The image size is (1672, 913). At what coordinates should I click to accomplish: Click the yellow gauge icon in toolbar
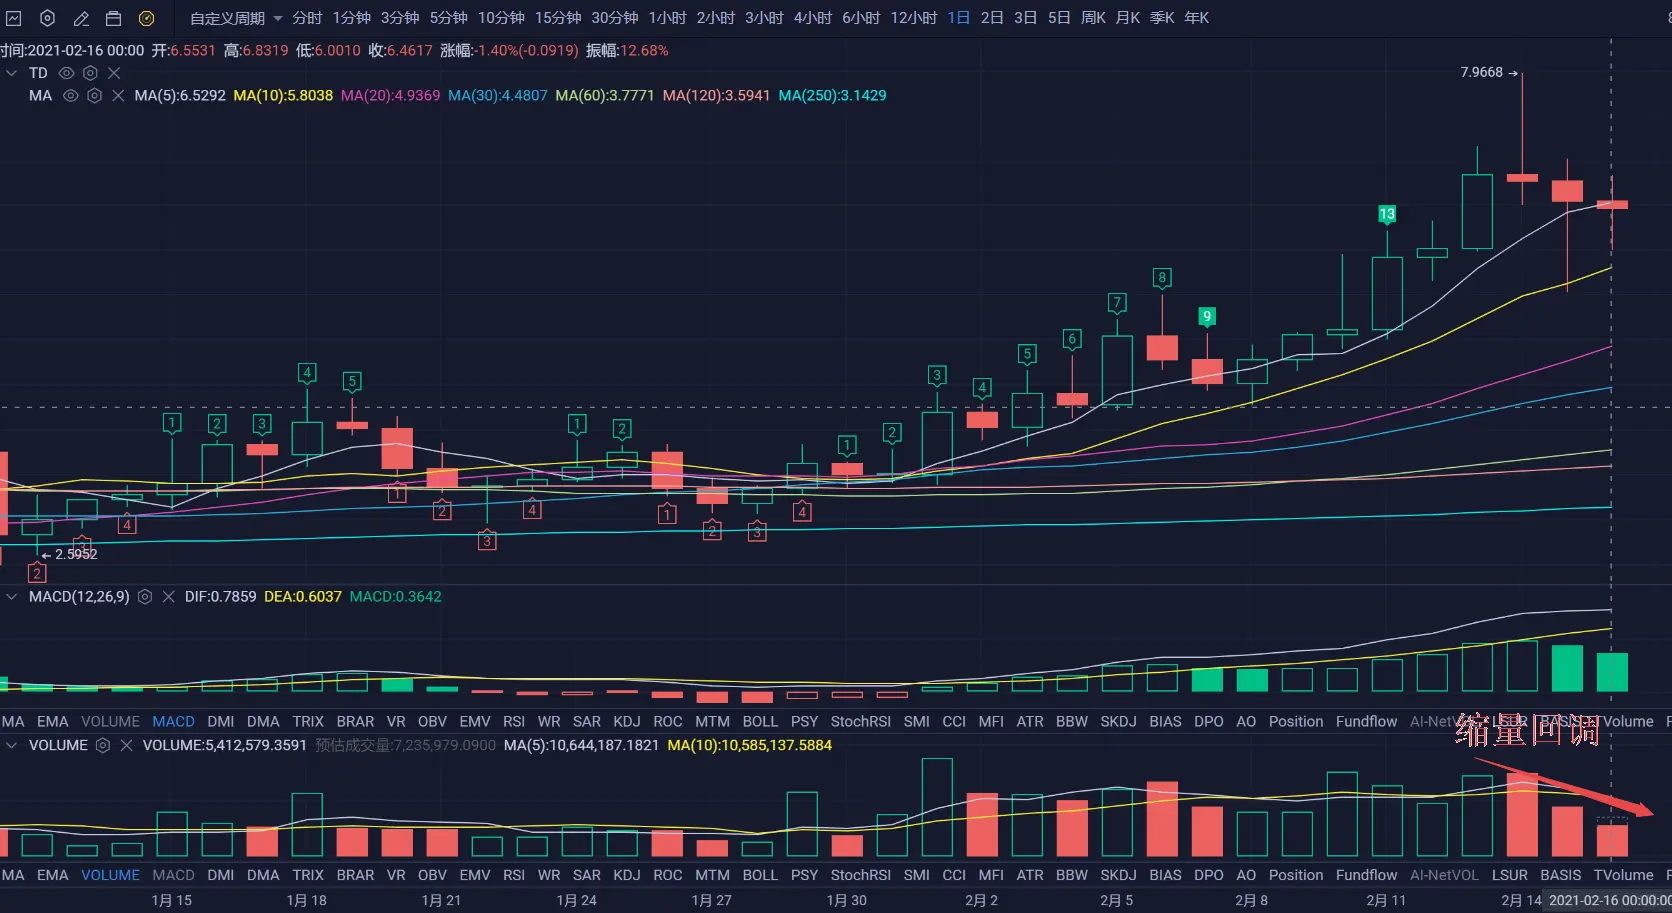pos(146,18)
